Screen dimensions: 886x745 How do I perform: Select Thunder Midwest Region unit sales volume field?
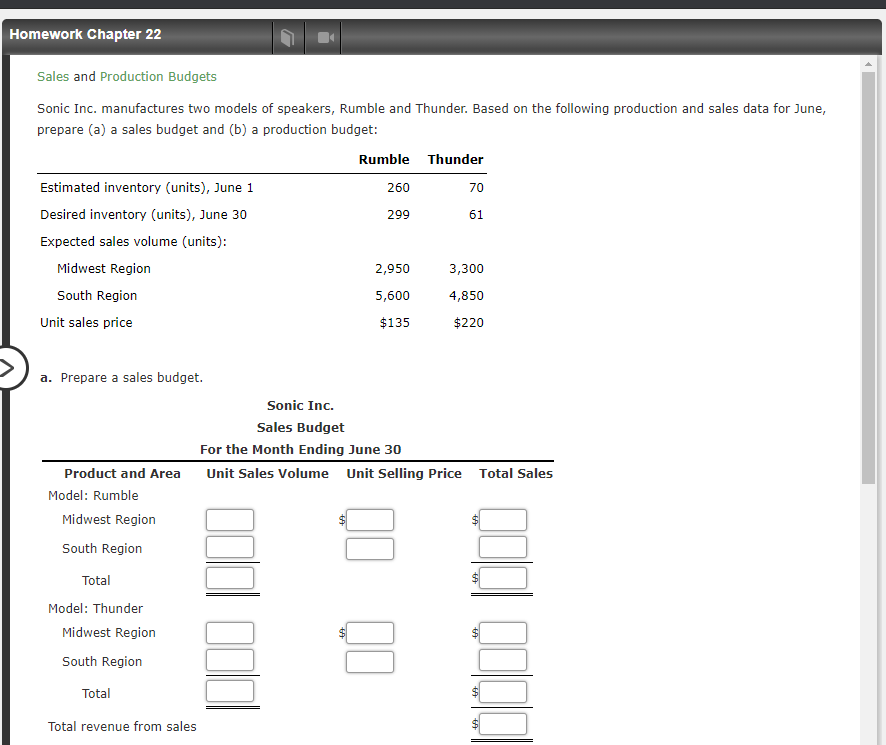click(230, 633)
